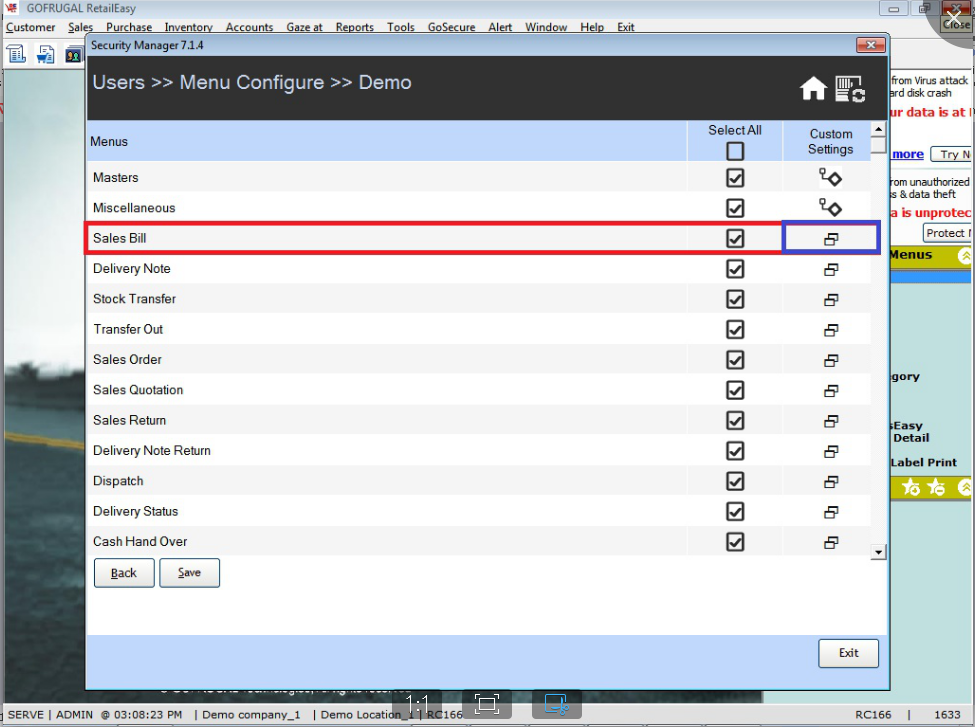Open custom settings for Transfer Out
The width and height of the screenshot is (975, 727).
click(831, 330)
